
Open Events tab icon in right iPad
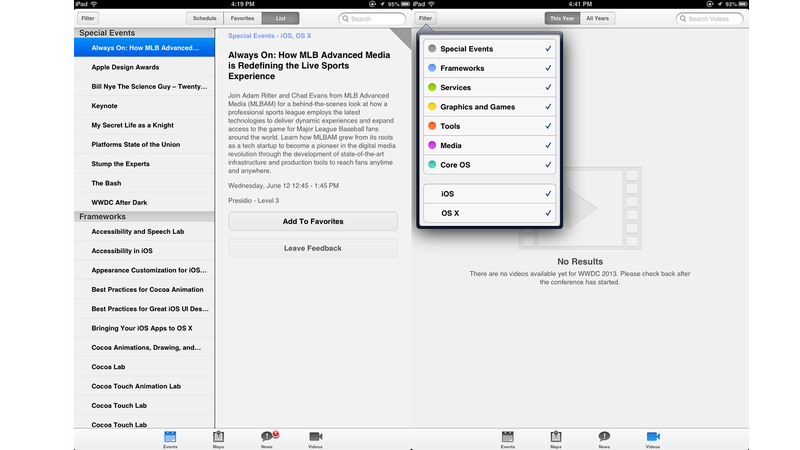(508, 437)
